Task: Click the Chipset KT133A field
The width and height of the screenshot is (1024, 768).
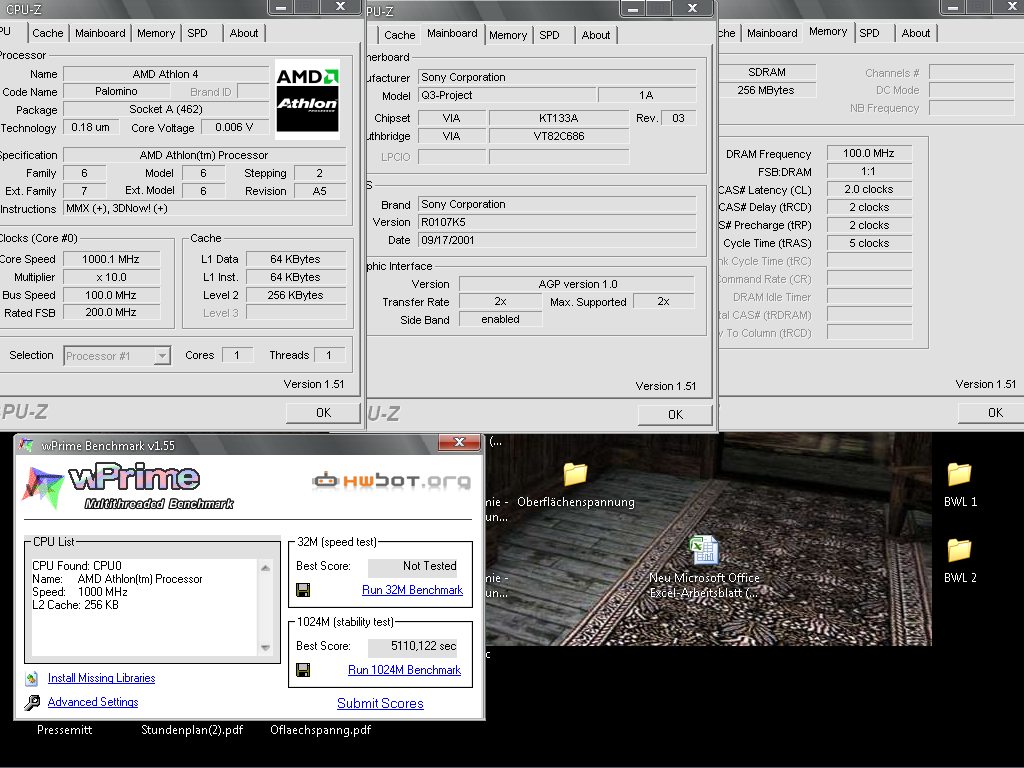Action: tap(558, 118)
